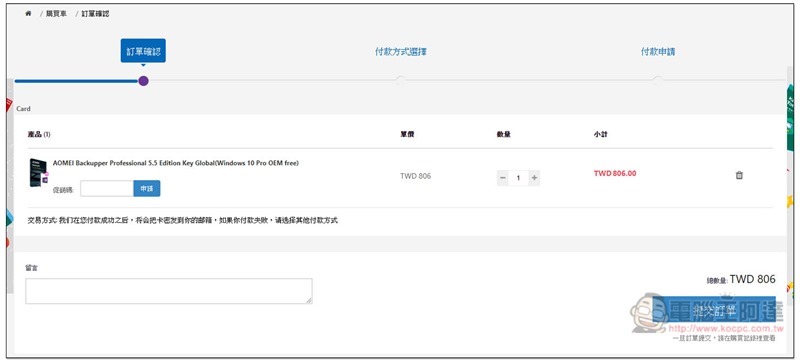Go to the home page icon
Image resolution: width=800 pixels, height=362 pixels.
click(x=28, y=14)
